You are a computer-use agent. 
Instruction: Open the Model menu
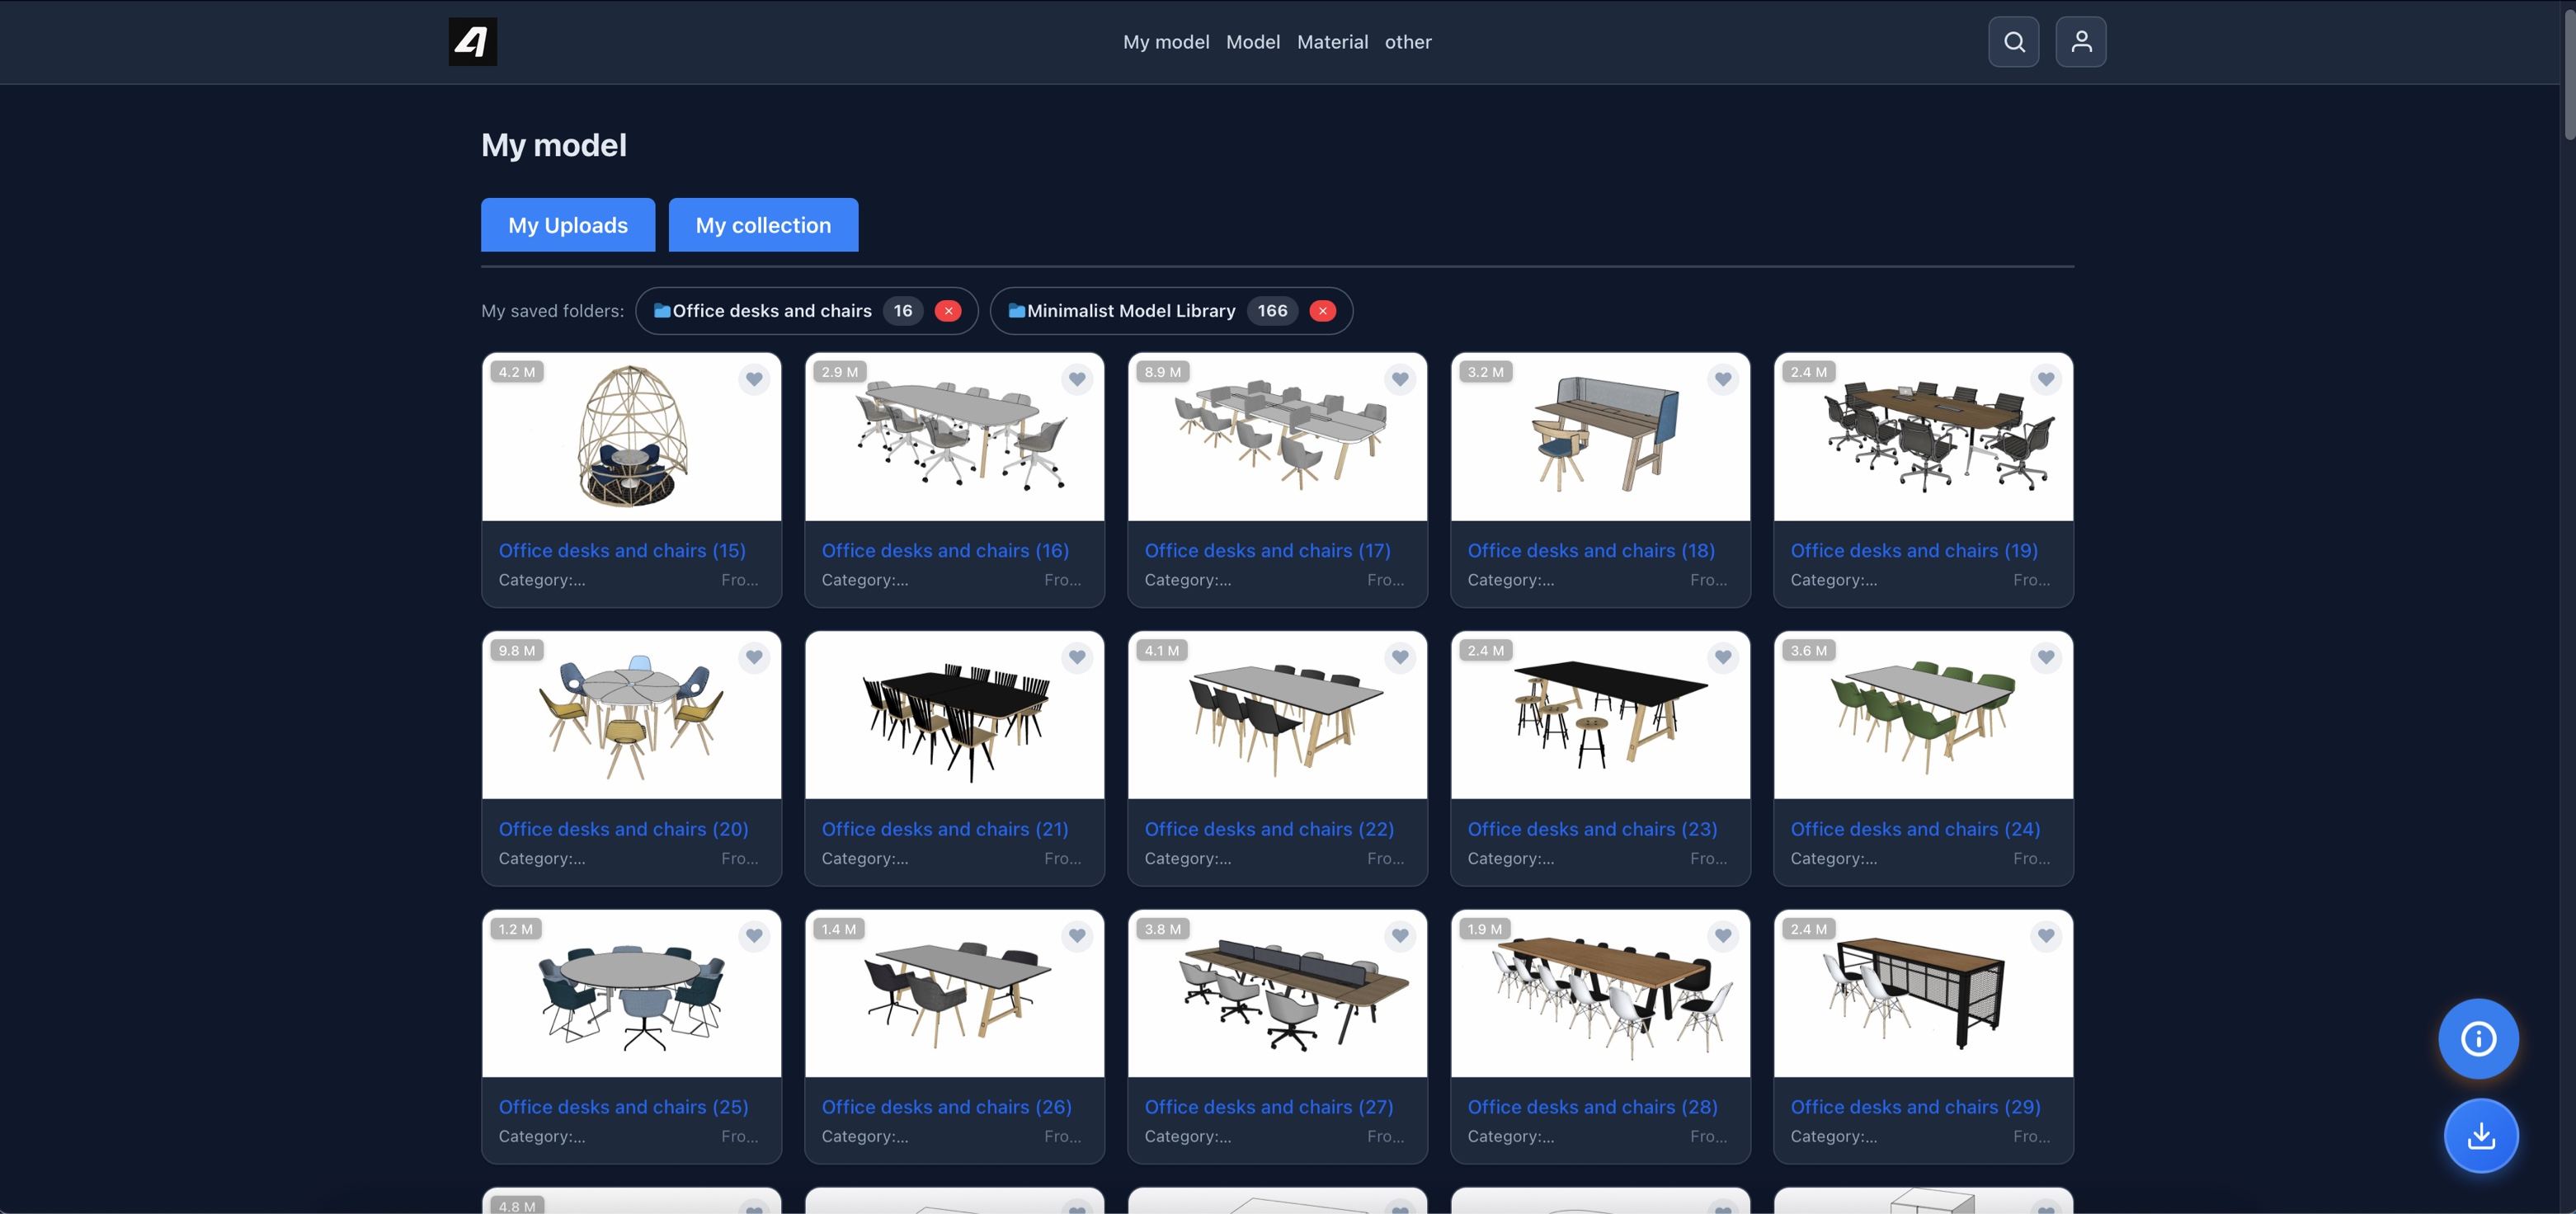click(x=1252, y=42)
